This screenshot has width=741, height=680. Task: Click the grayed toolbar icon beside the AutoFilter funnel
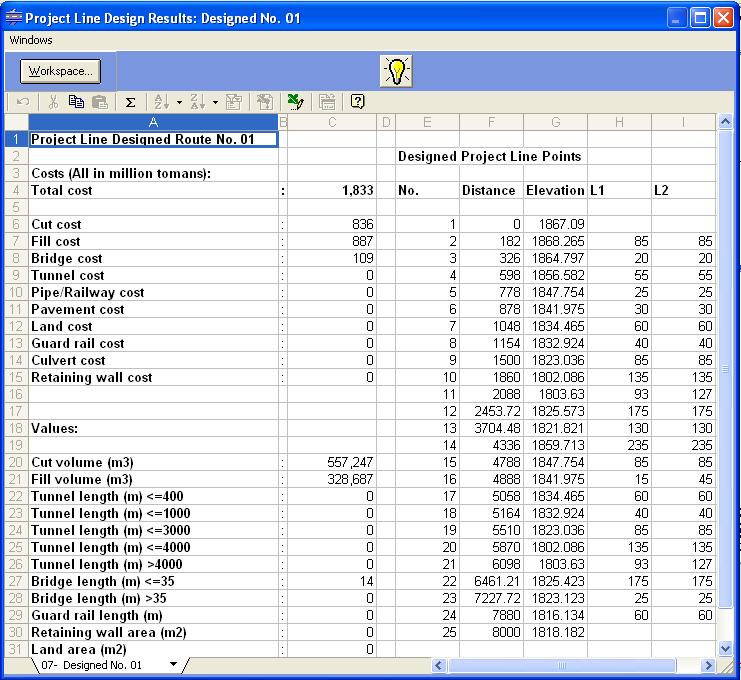(x=265, y=102)
